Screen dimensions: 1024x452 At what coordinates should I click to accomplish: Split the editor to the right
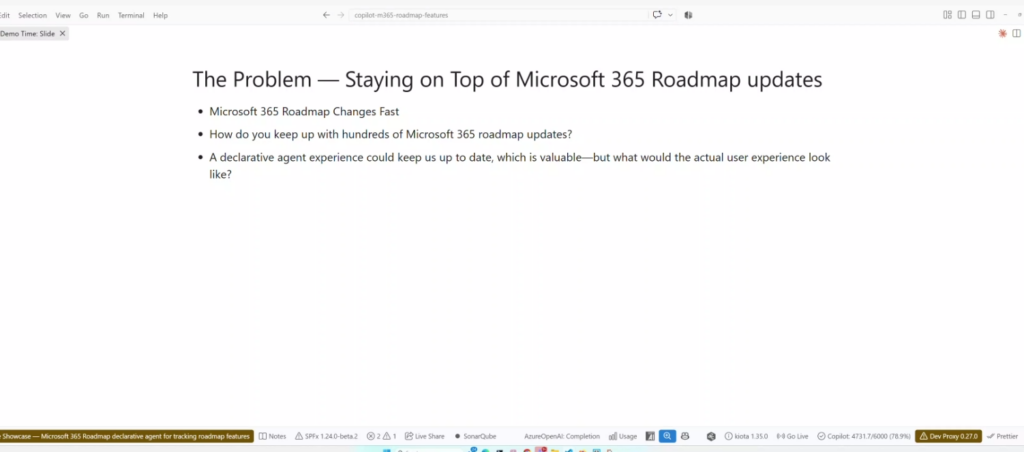[1016, 33]
